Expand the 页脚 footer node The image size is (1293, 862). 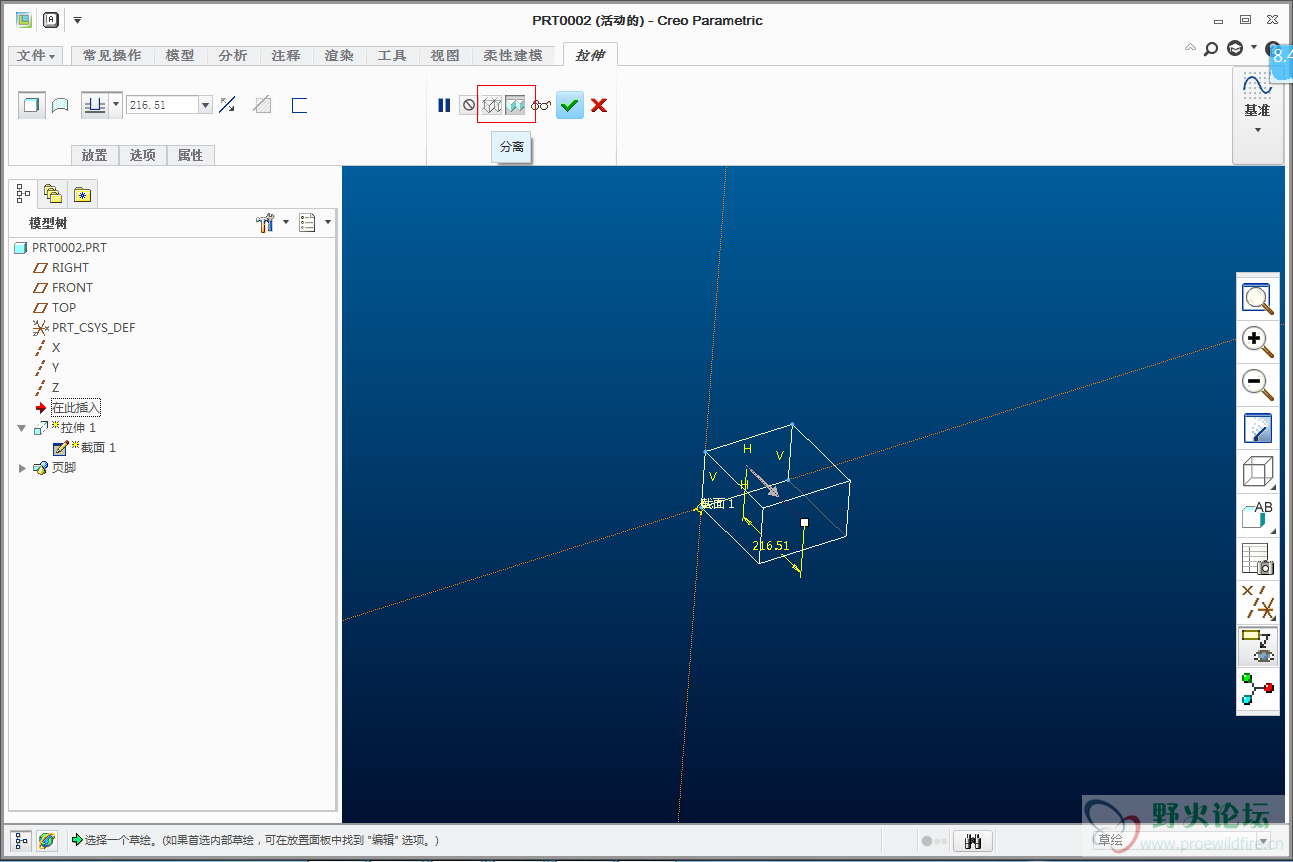[x=22, y=468]
